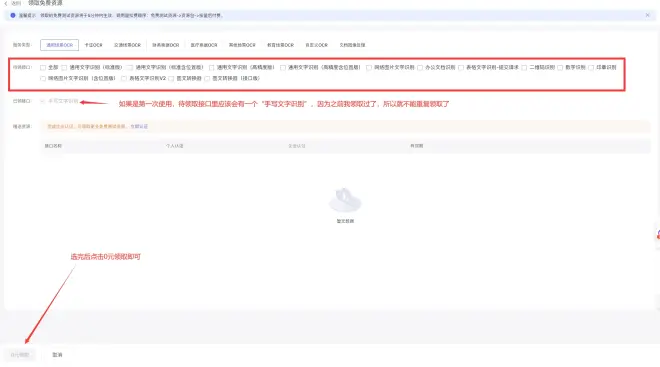Select the 数字识别 checkbox
Viewport: 660px width, 367px height.
click(x=560, y=67)
